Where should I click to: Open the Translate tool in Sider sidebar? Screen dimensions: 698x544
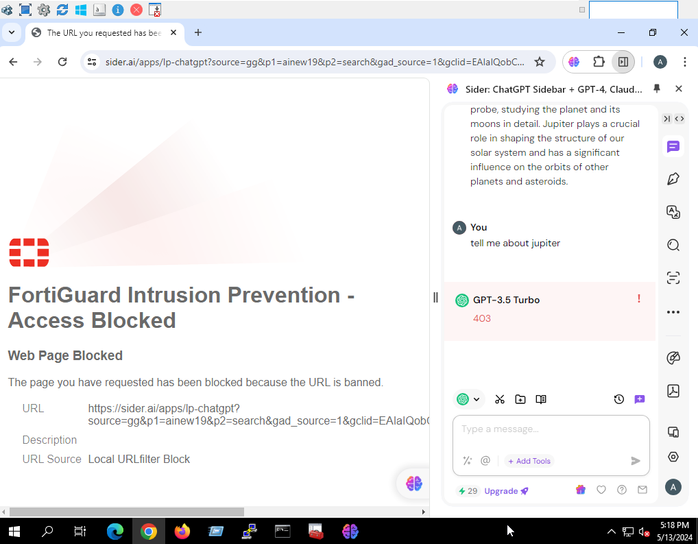[x=673, y=212]
